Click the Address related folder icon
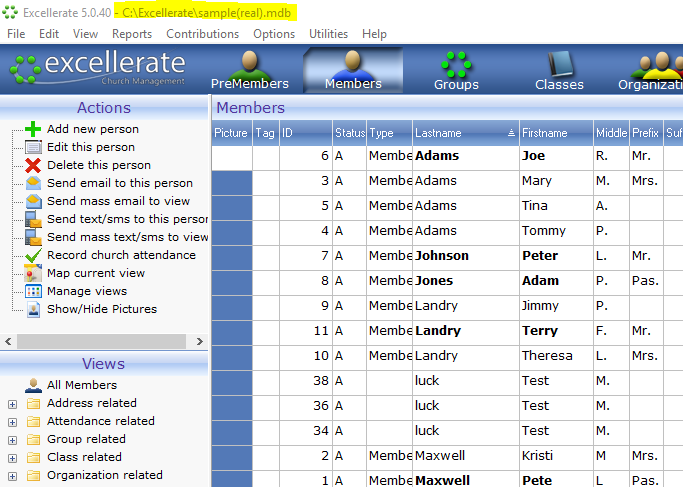The width and height of the screenshot is (683, 487). pos(33,403)
